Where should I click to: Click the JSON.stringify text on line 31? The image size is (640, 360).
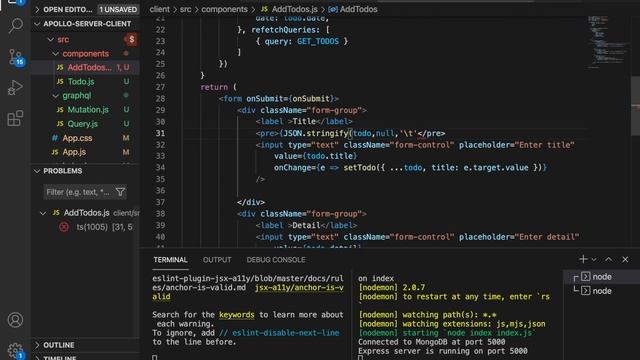point(315,133)
